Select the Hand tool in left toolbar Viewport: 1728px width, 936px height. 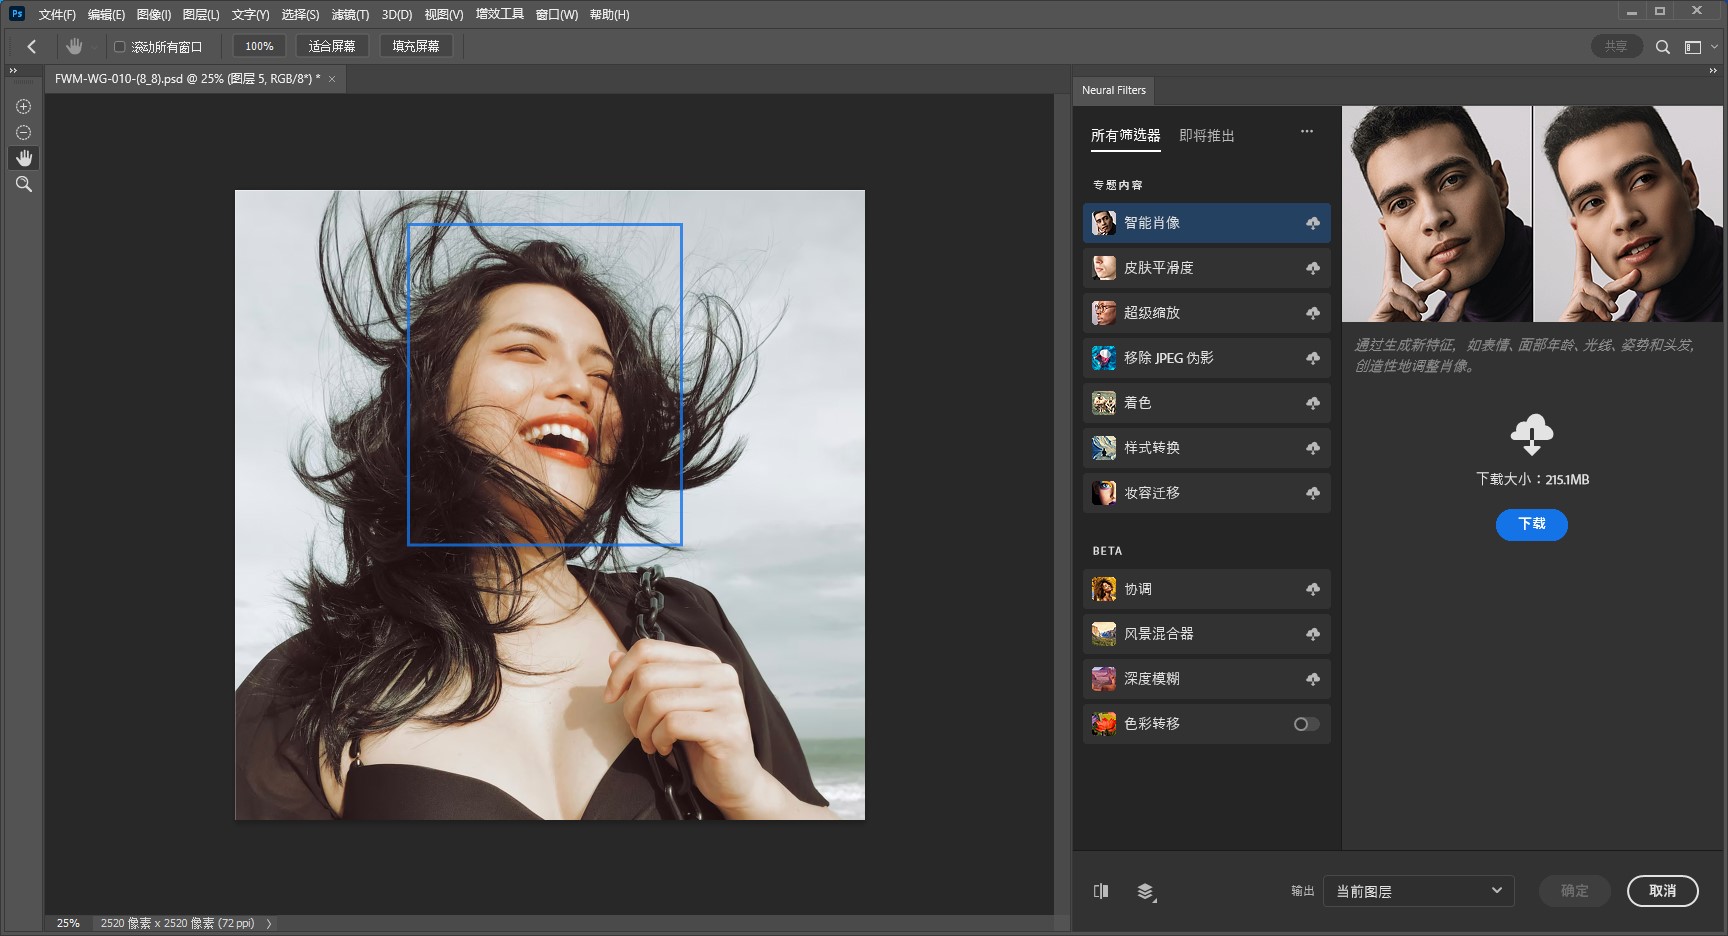23,158
